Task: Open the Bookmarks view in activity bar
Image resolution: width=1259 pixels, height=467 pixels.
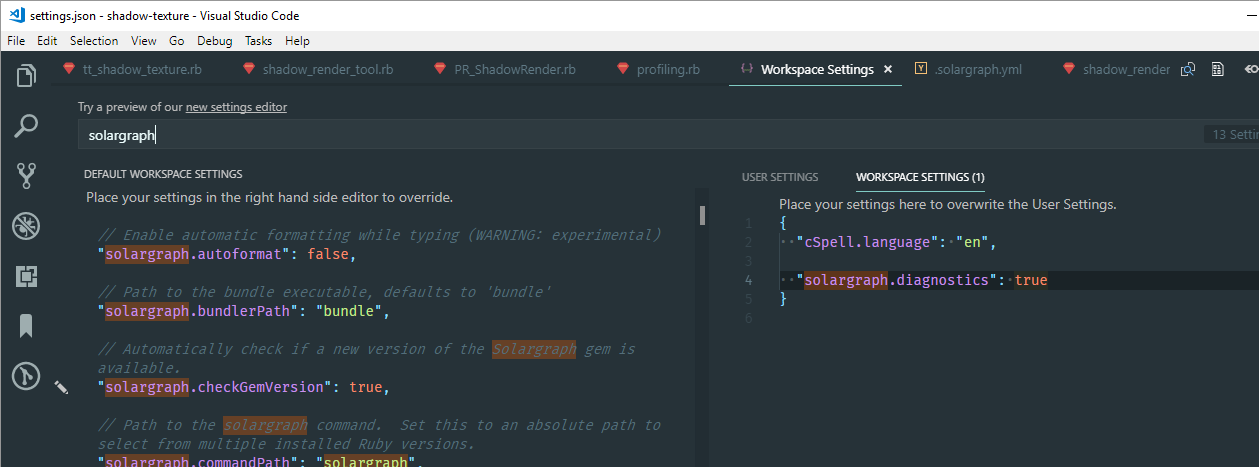Action: coord(26,326)
